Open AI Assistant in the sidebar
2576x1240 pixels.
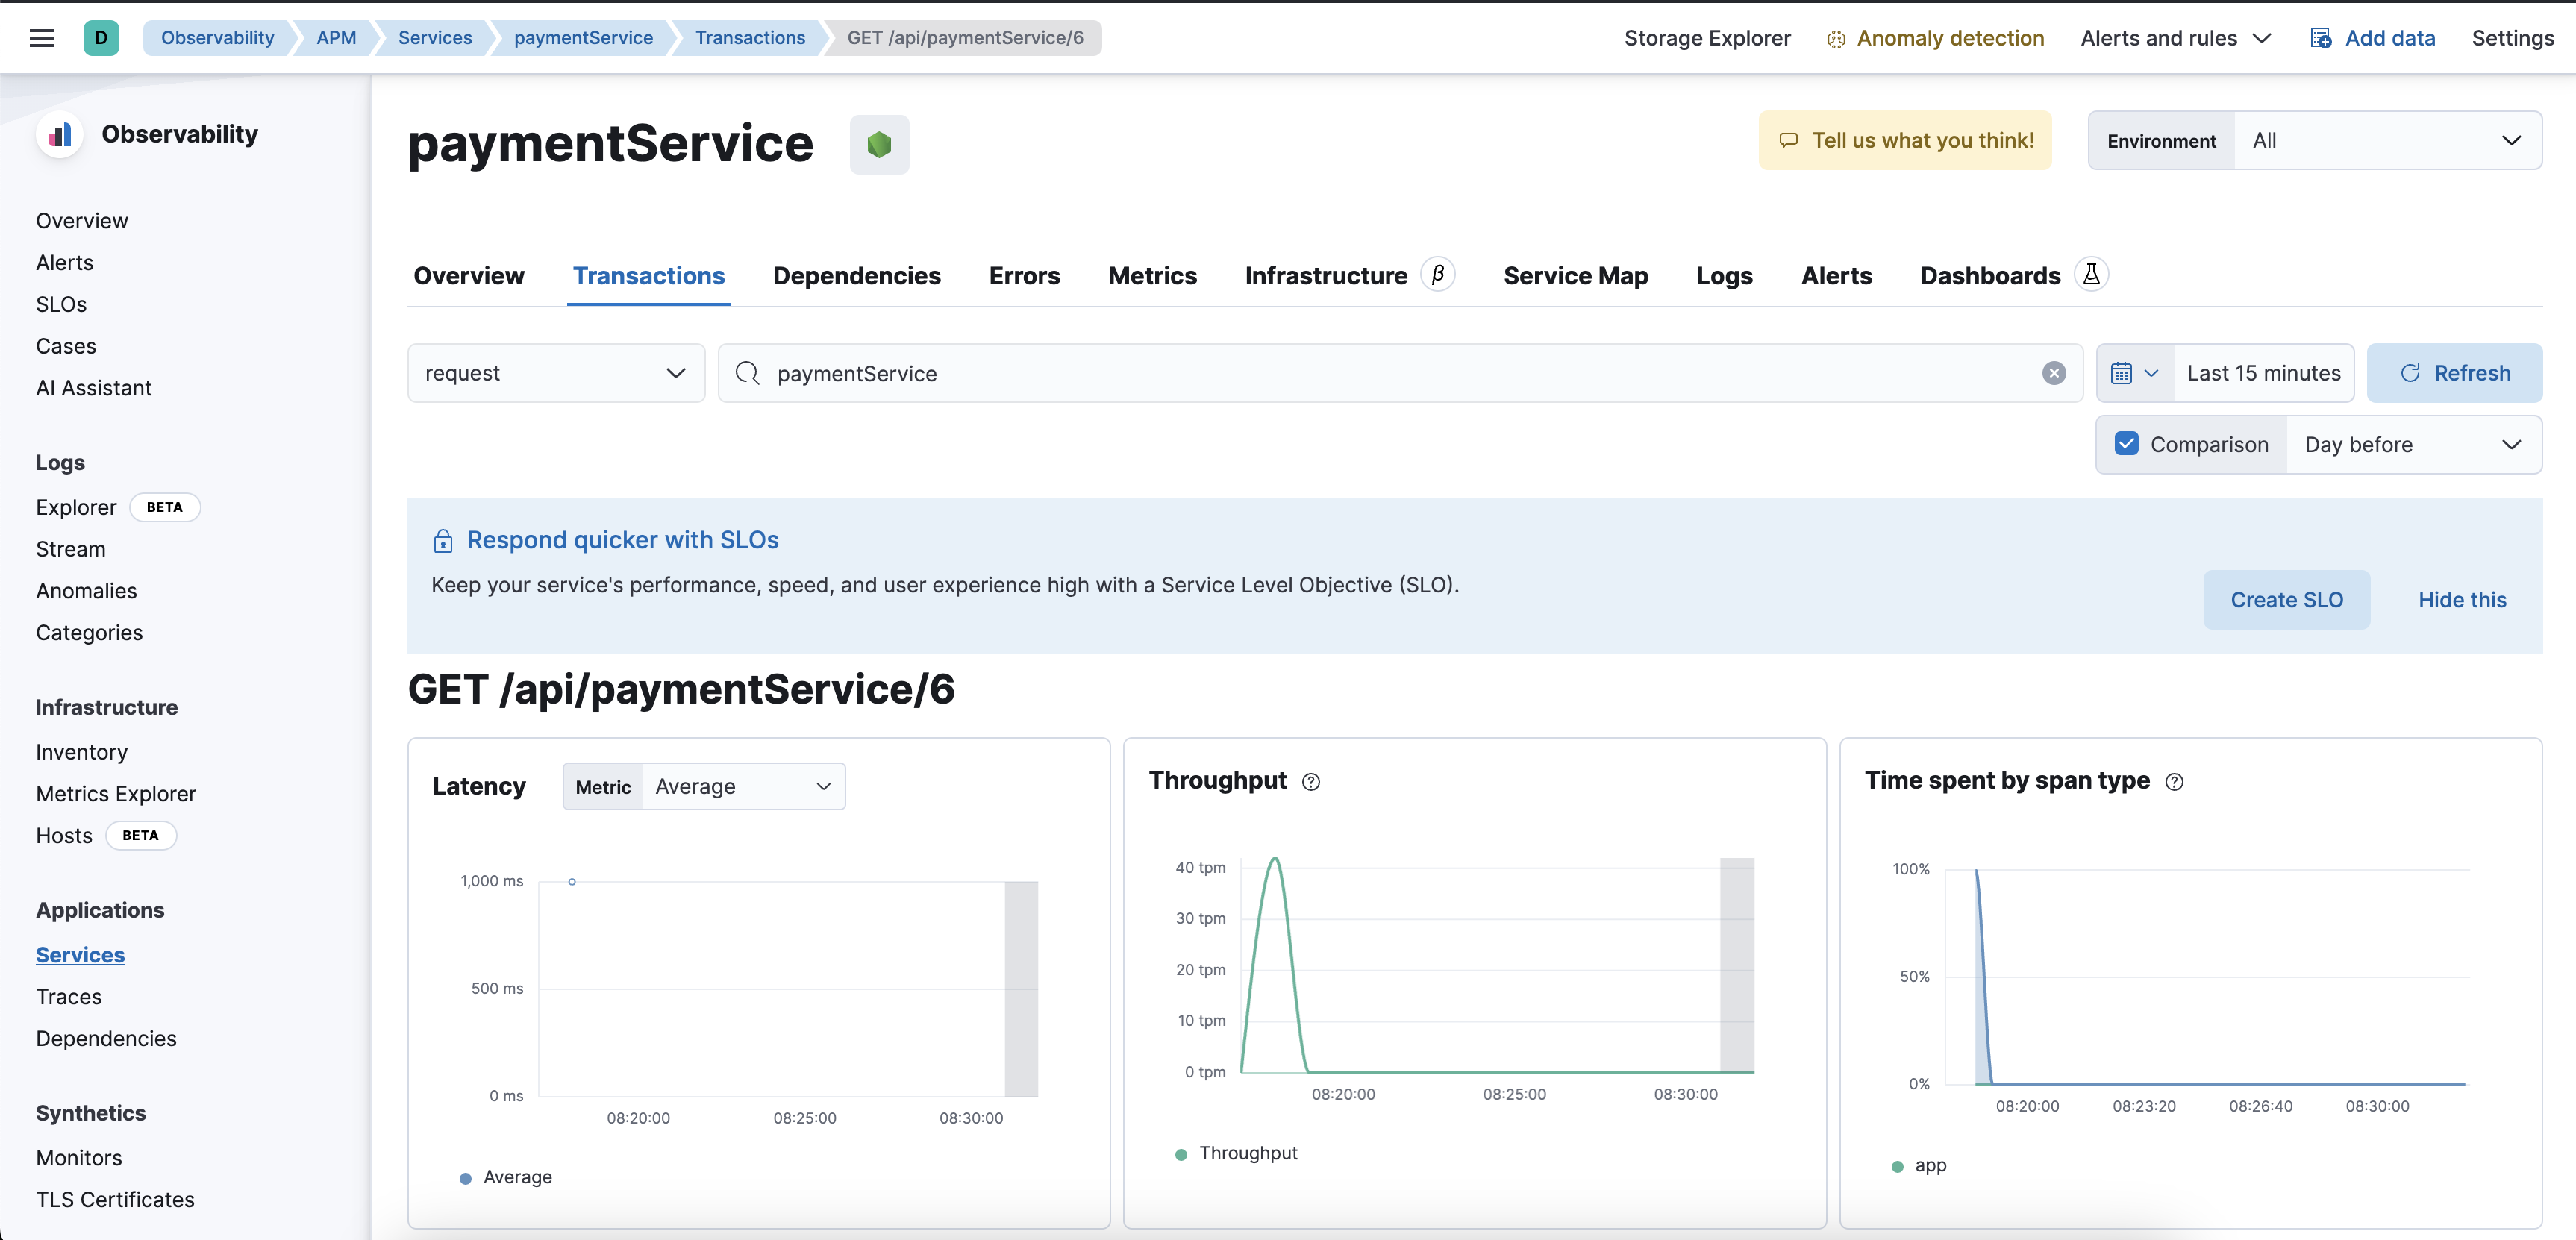[94, 388]
